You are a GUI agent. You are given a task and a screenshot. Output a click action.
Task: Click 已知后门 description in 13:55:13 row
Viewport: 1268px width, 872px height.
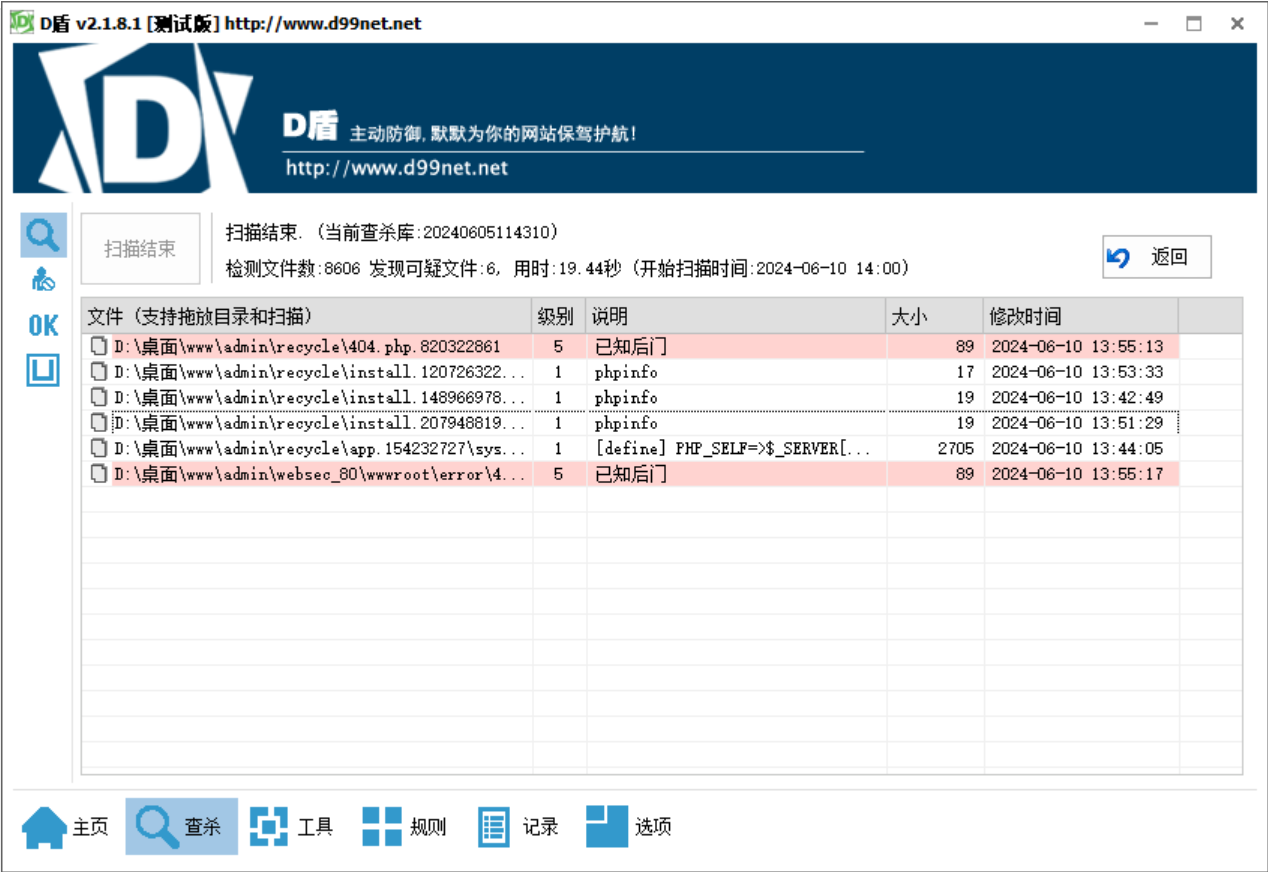[630, 347]
